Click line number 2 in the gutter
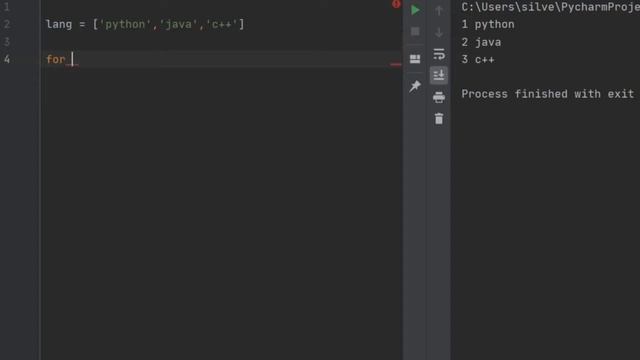 (7, 24)
